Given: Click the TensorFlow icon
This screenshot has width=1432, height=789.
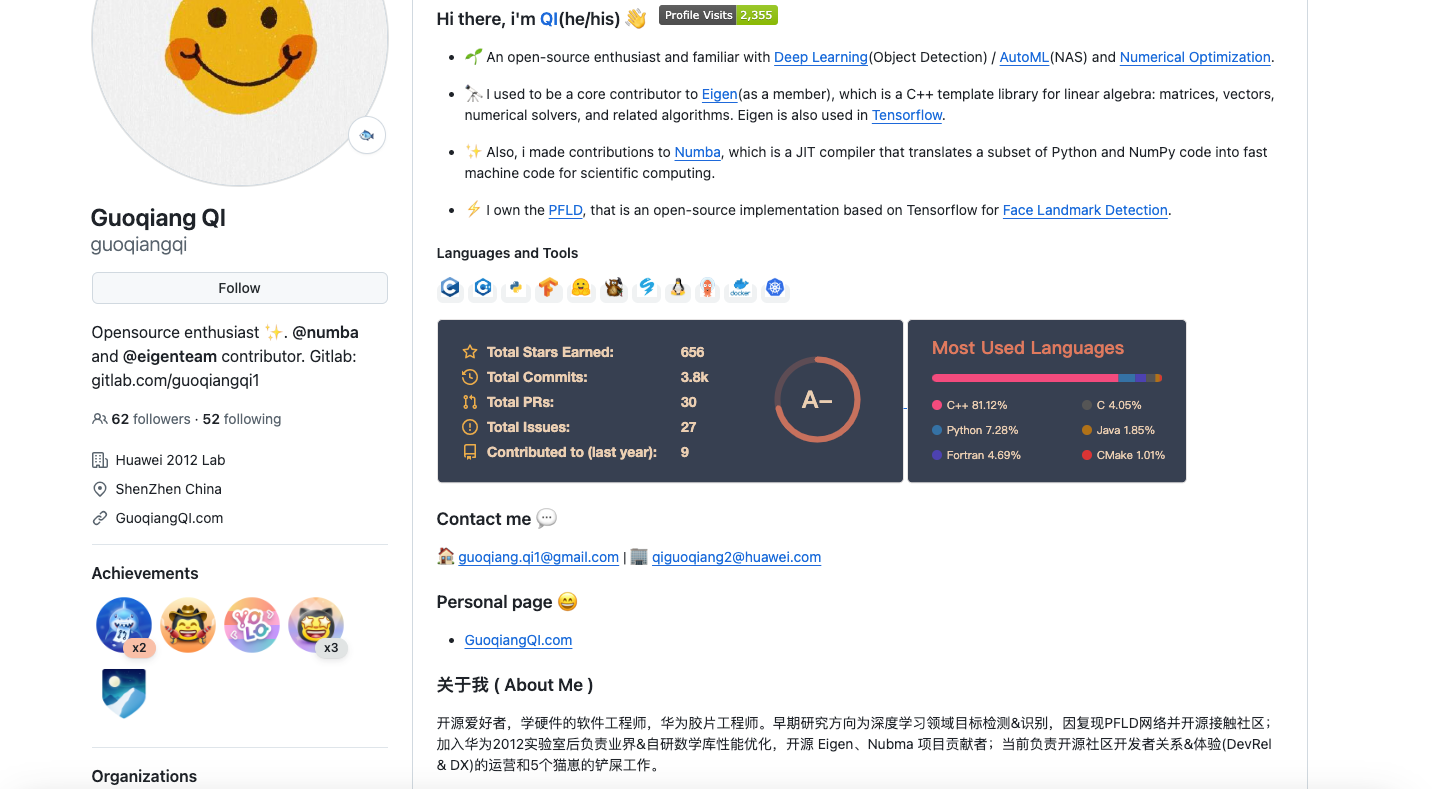Looking at the screenshot, I should point(548,287).
